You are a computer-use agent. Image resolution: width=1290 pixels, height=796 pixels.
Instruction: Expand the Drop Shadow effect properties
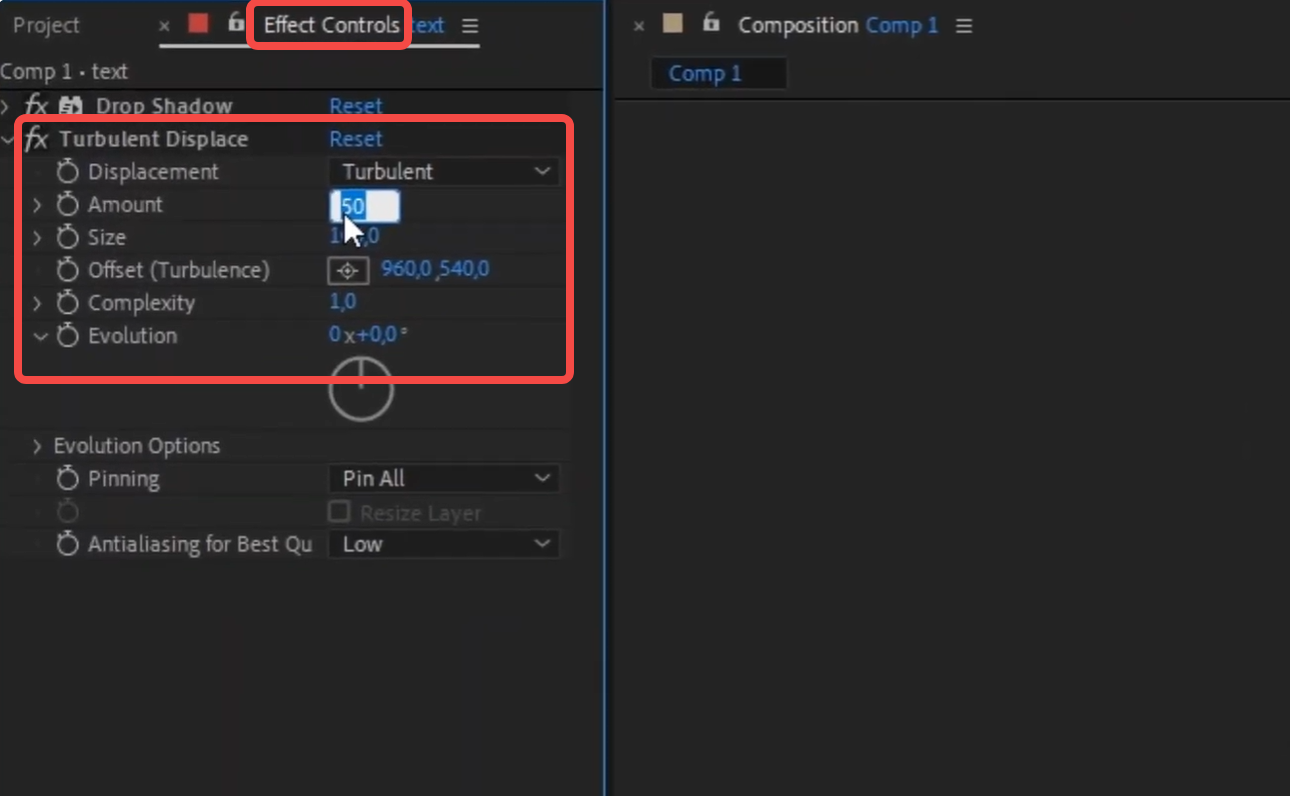pos(6,105)
